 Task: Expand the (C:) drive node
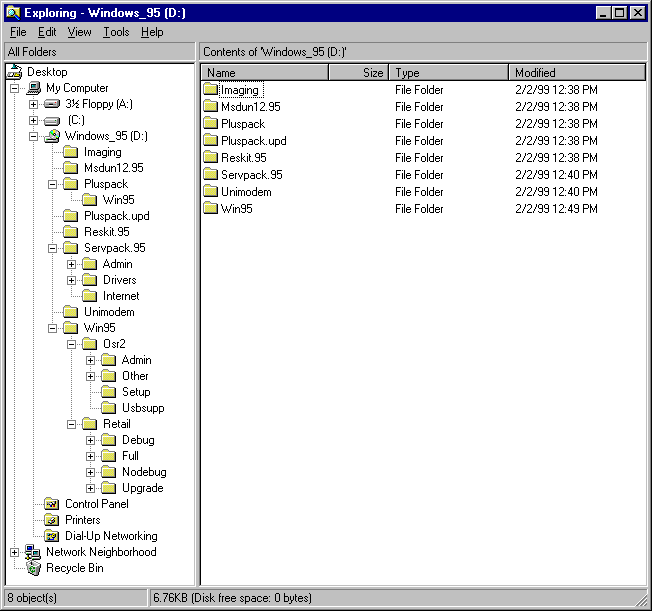33,121
